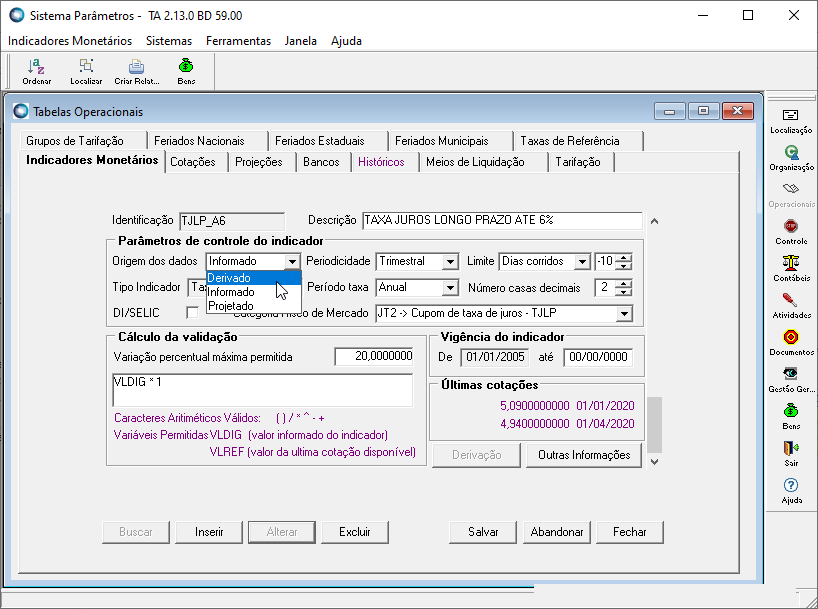Open the Ajuda menu in menu bar
Screen dimensions: 818x609
tap(346, 41)
